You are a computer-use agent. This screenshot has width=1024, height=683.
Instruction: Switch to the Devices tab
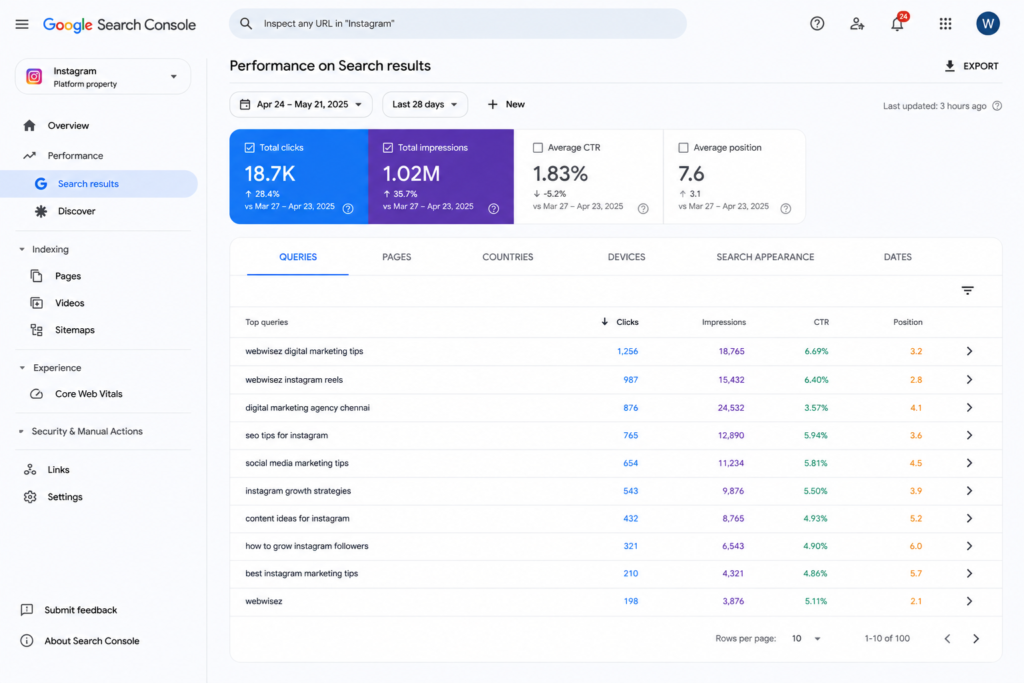point(626,257)
